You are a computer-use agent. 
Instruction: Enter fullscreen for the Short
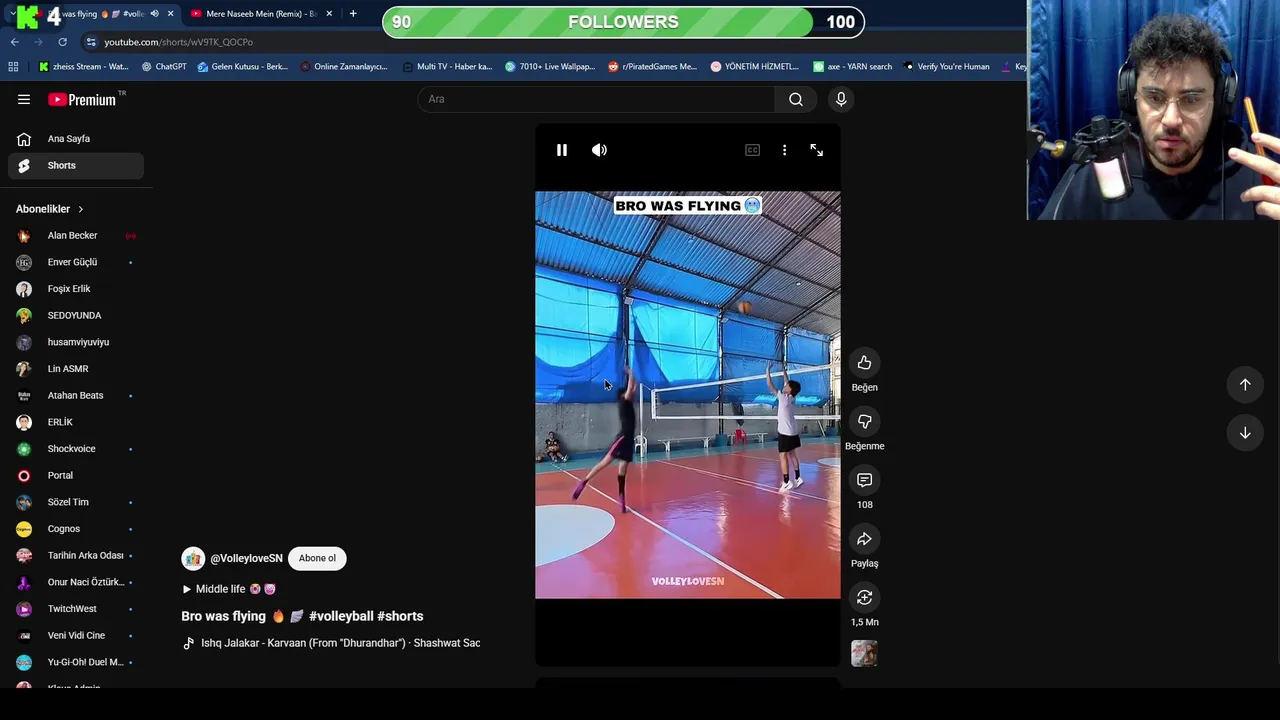[817, 150]
